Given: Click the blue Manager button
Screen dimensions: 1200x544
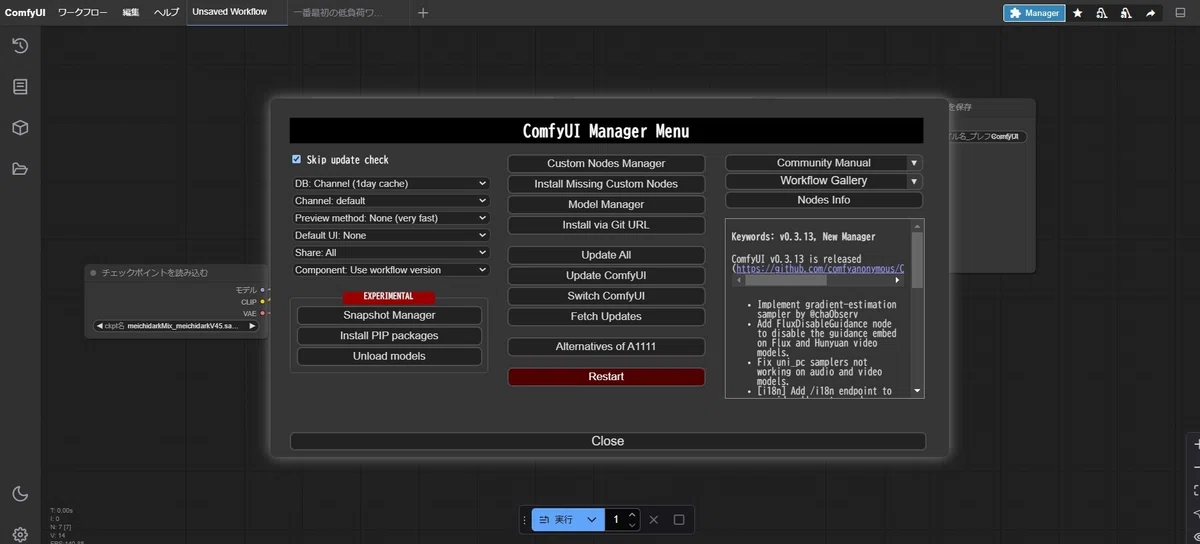Looking at the screenshot, I should tap(1034, 13).
